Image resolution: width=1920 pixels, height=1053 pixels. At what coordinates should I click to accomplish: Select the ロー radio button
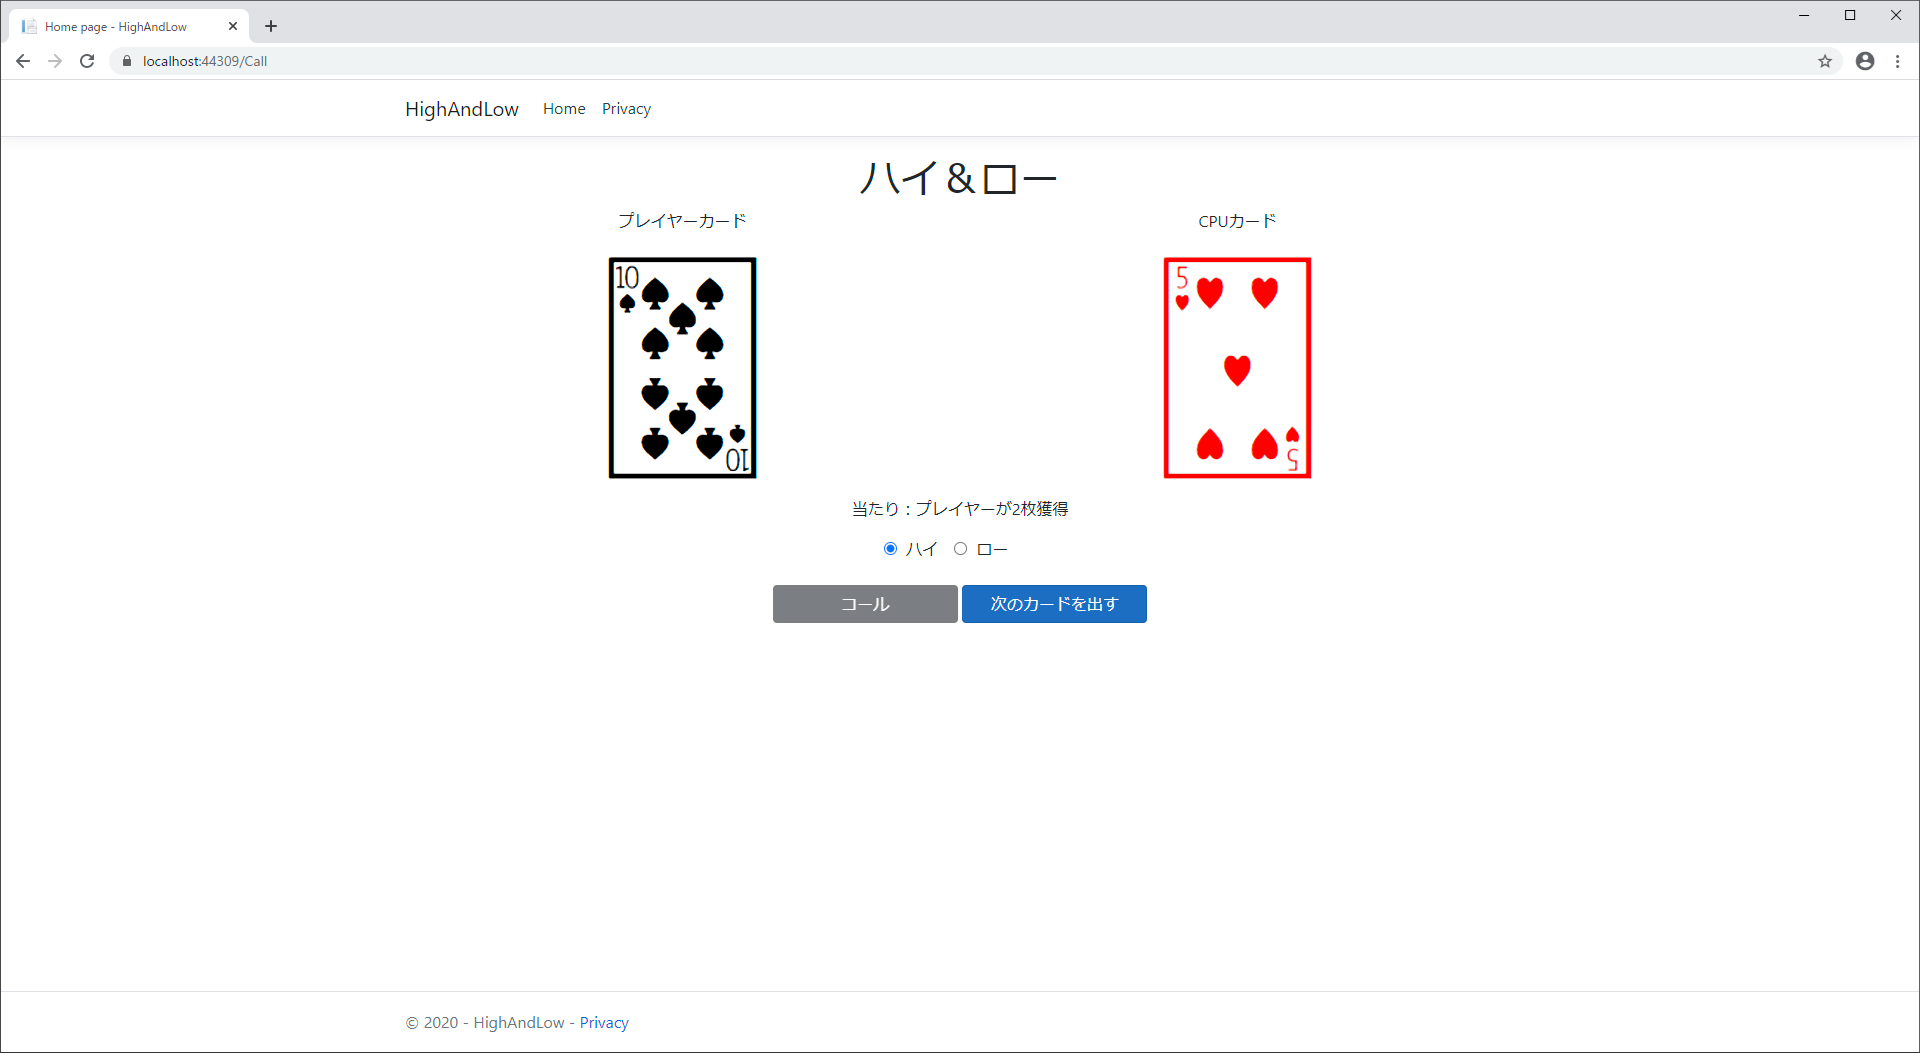[960, 548]
